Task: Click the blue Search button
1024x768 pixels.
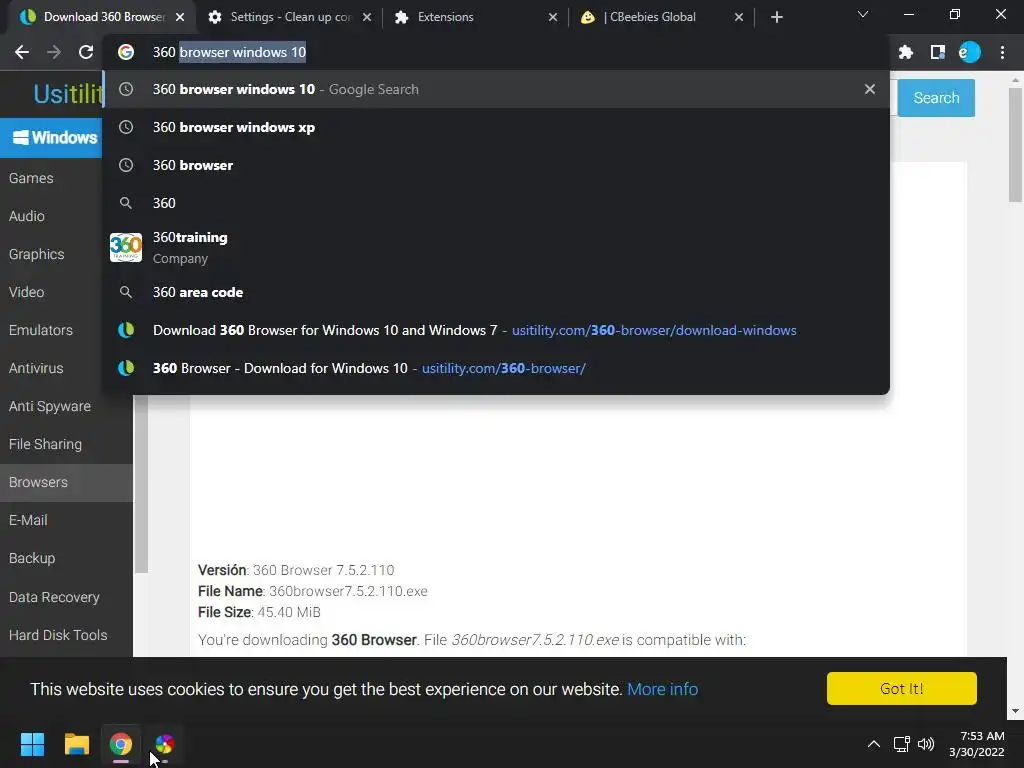Action: 936,98
